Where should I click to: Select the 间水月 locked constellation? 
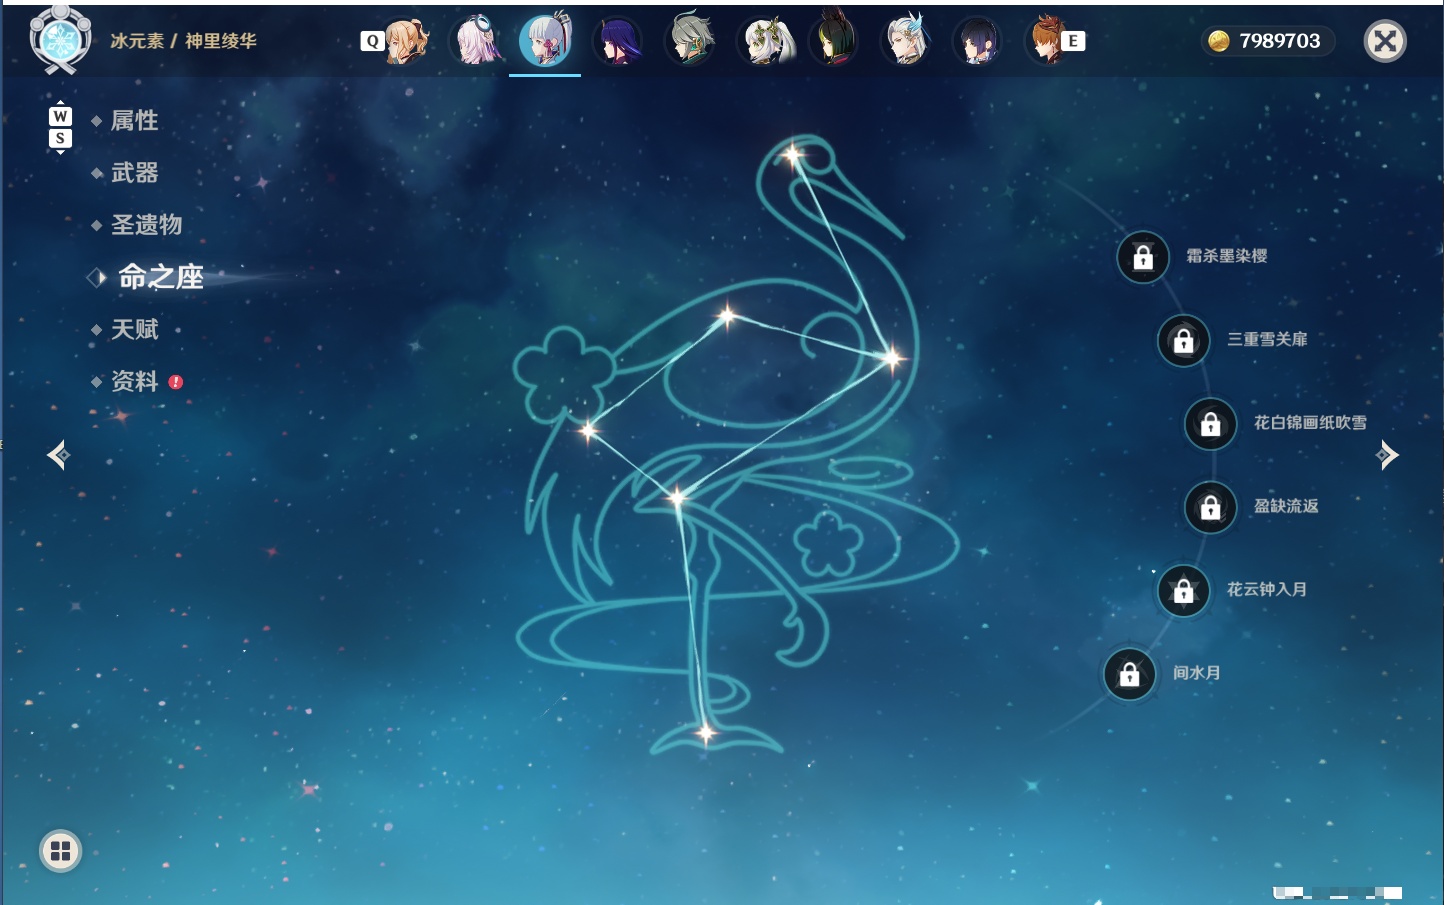click(x=1130, y=674)
